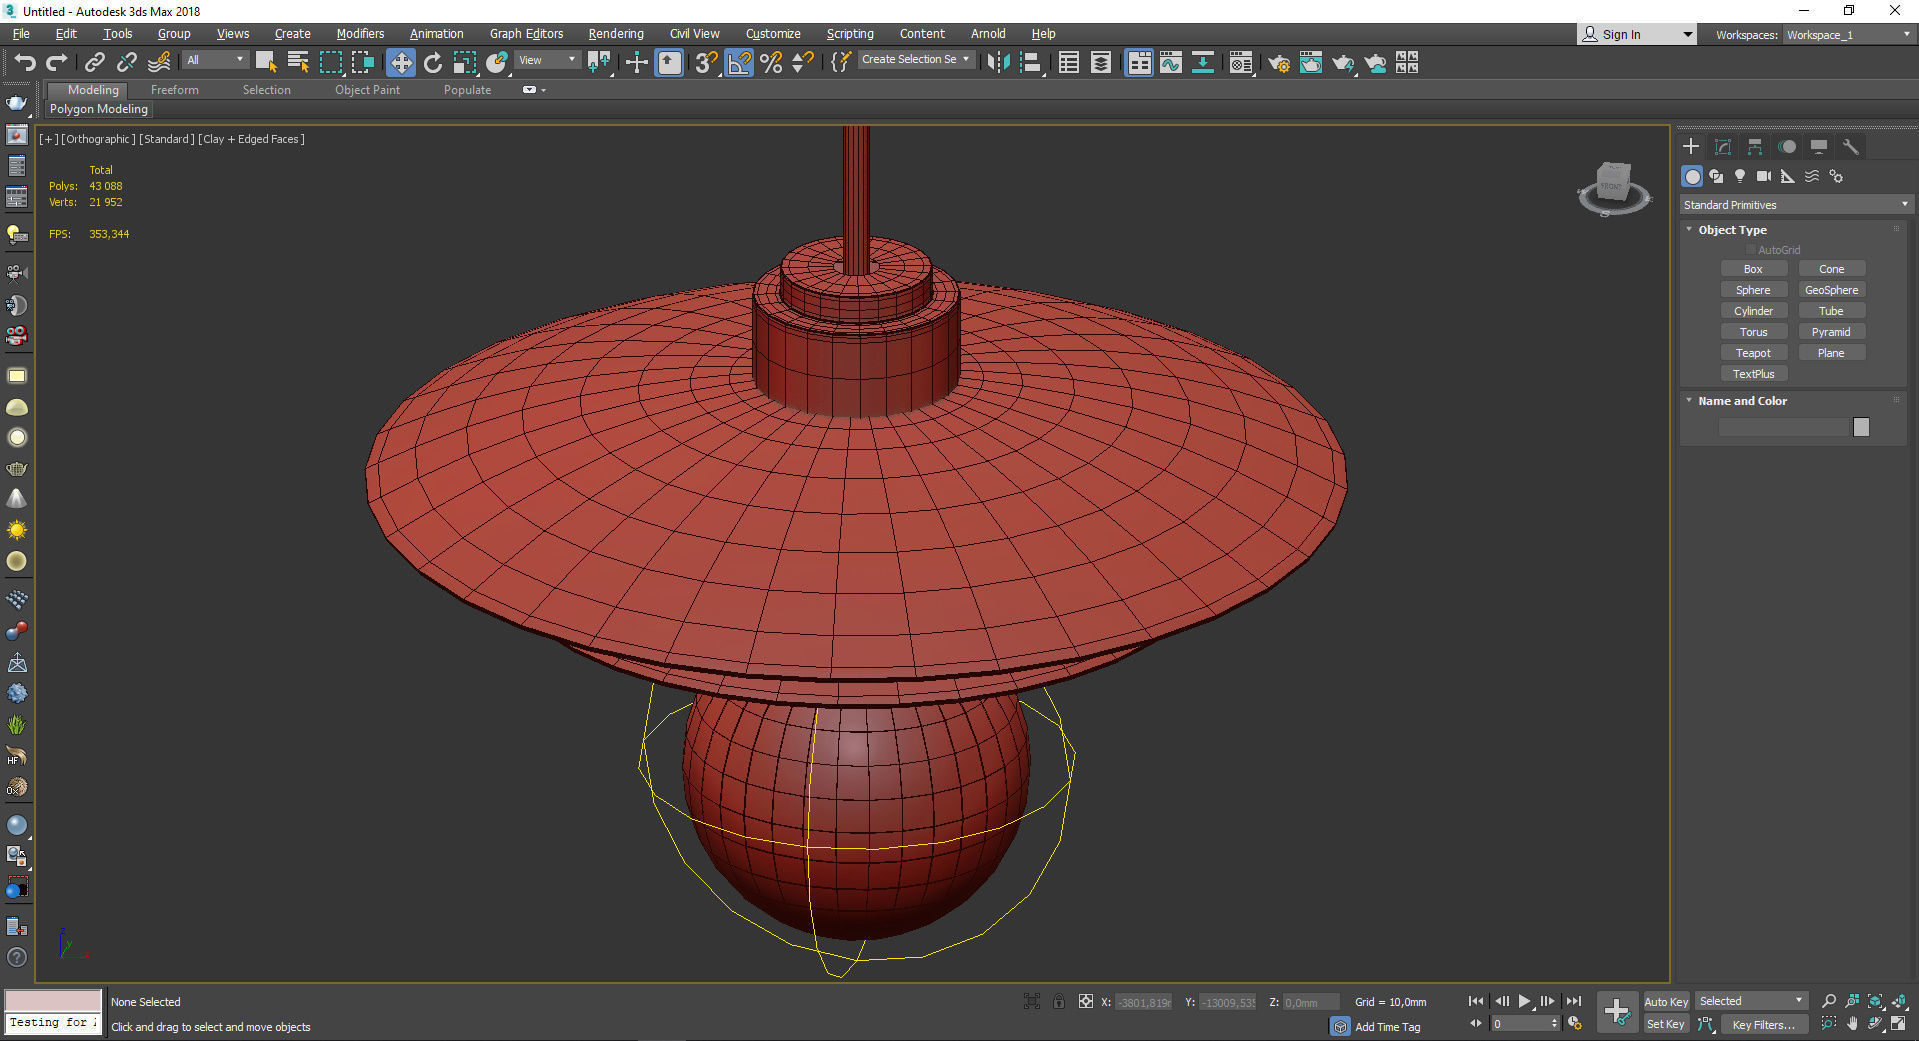The width and height of the screenshot is (1919, 1041).
Task: Open the Graph Editors menu
Action: [x=526, y=34]
